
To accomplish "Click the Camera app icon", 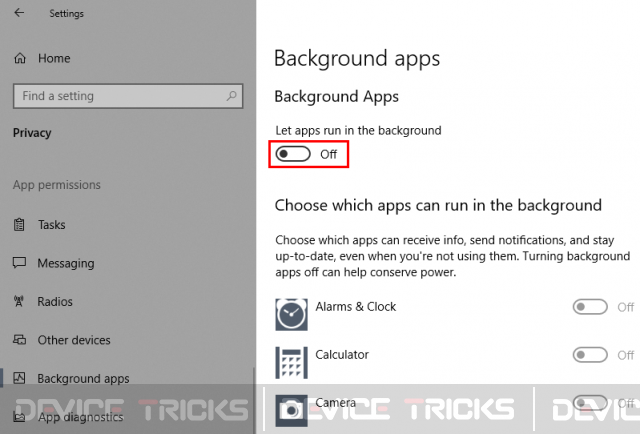I will [291, 410].
